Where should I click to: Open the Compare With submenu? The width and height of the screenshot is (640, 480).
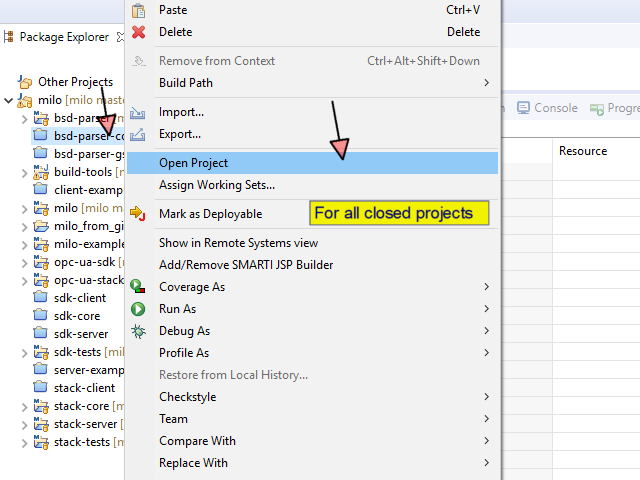click(x=312, y=441)
